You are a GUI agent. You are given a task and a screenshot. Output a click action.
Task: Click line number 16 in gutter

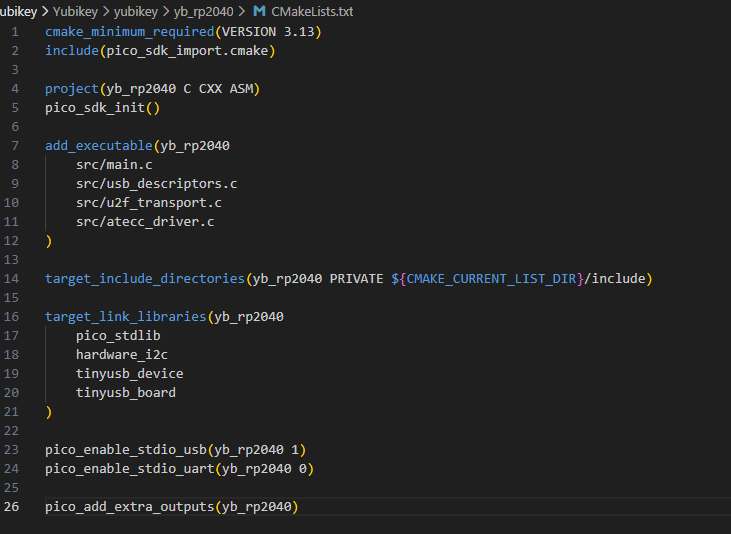(12, 317)
